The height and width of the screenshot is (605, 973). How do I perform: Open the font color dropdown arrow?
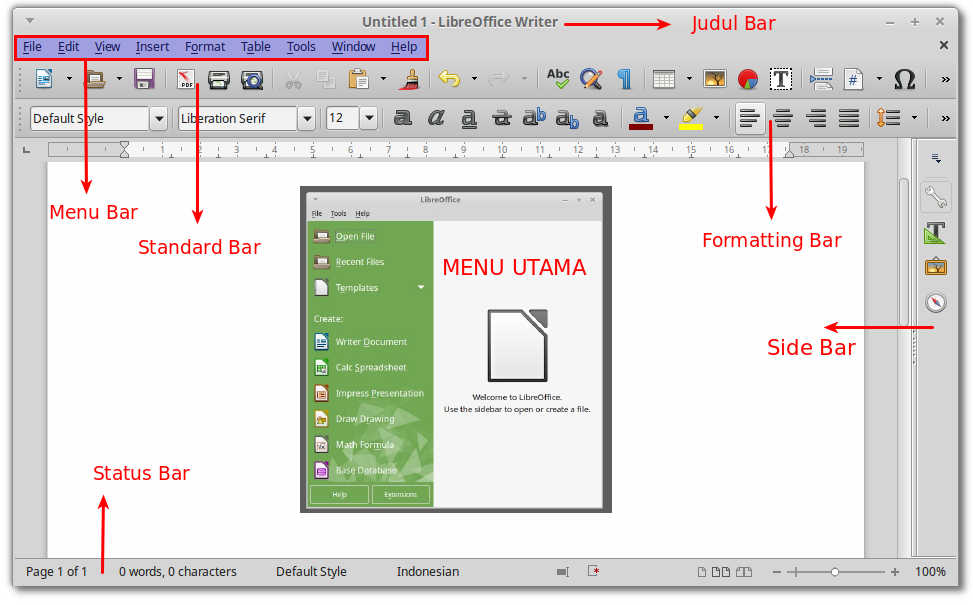[666, 117]
